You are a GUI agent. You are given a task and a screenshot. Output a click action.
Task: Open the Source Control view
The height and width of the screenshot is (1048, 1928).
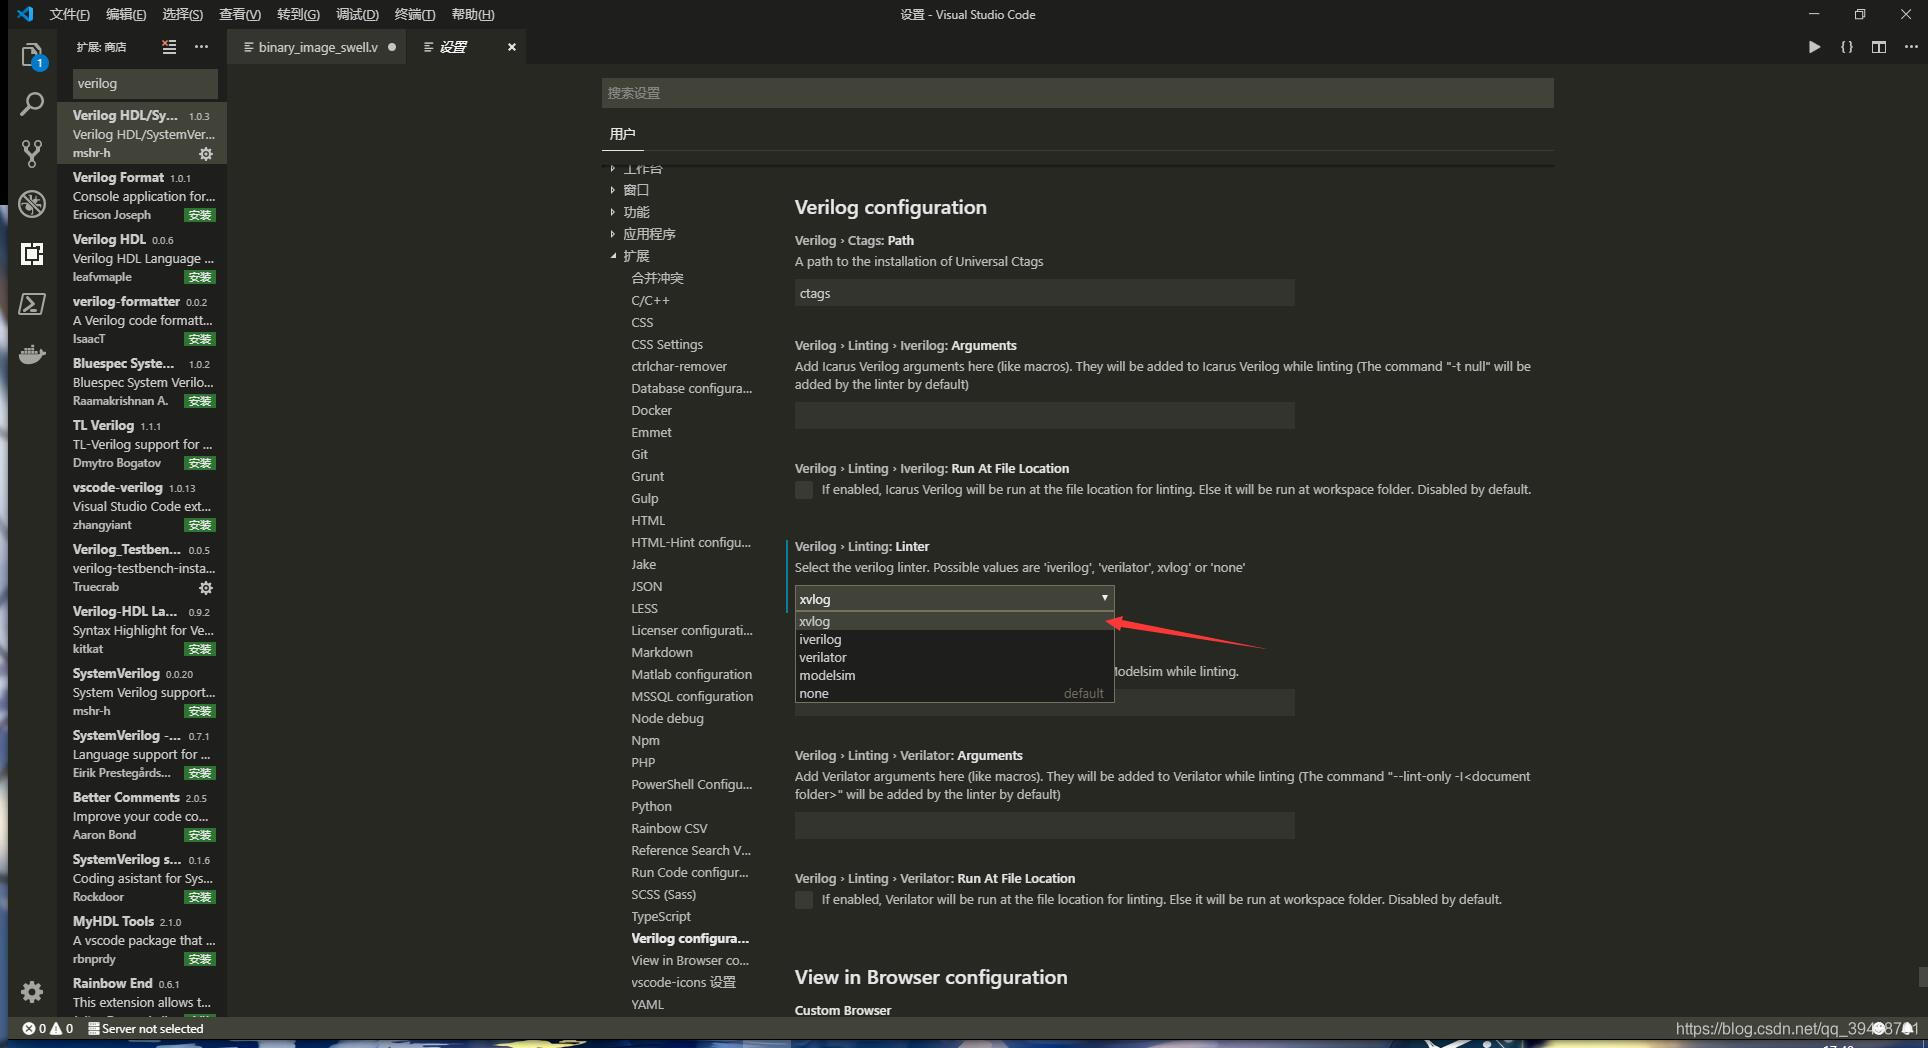click(31, 153)
